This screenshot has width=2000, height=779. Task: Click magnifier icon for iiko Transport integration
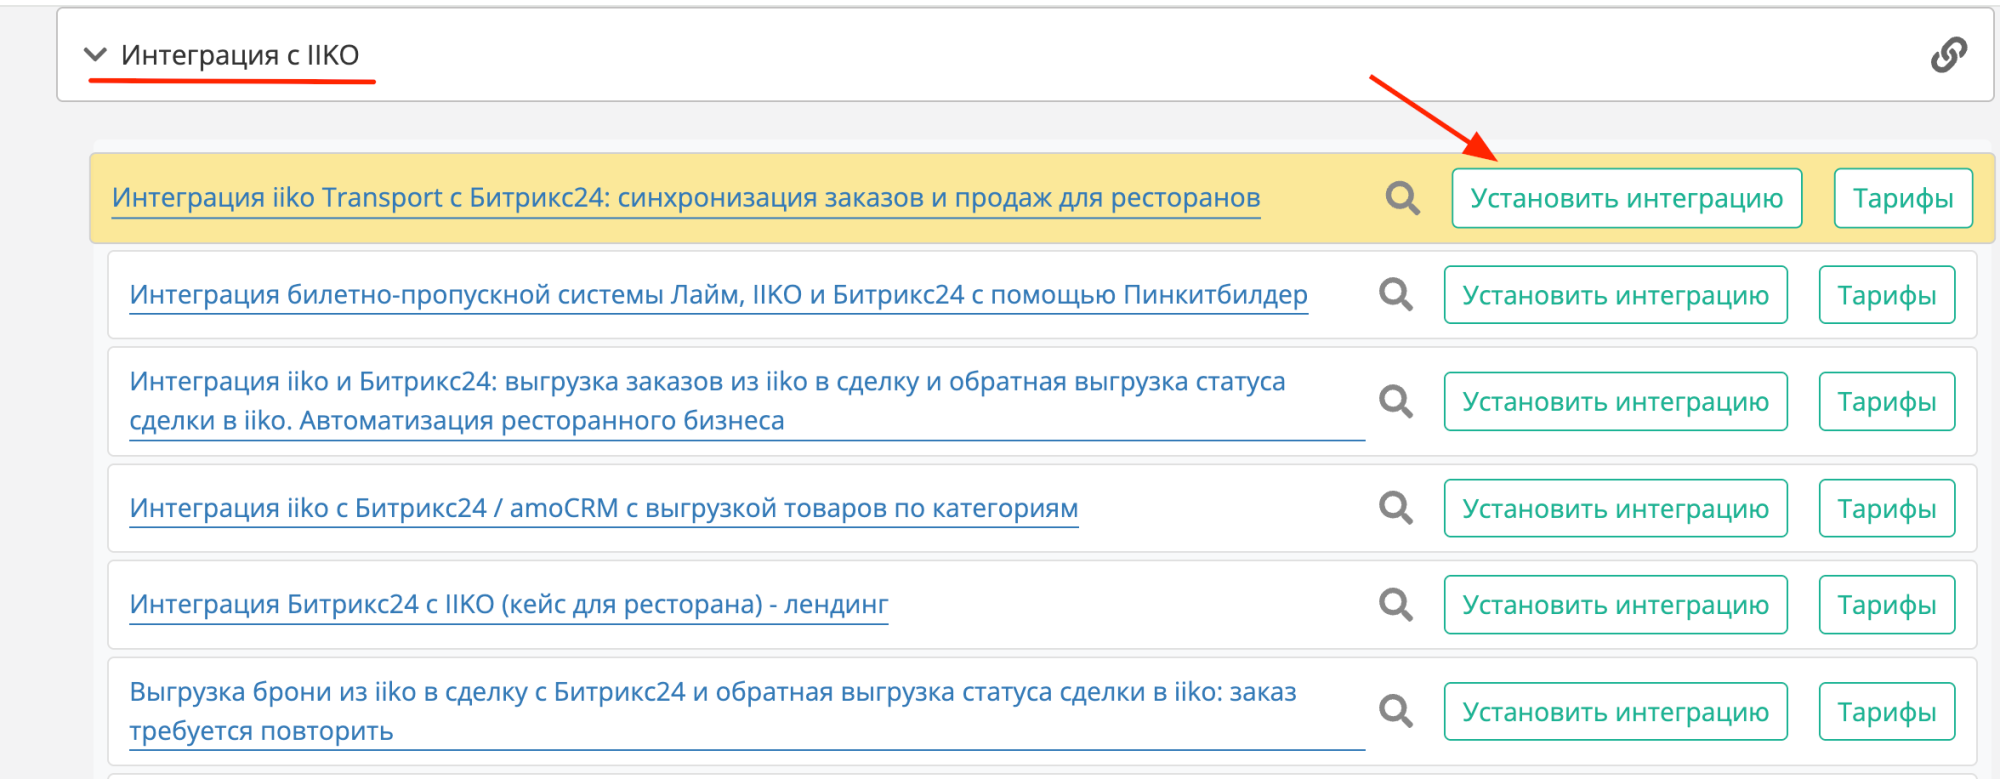1402,198
